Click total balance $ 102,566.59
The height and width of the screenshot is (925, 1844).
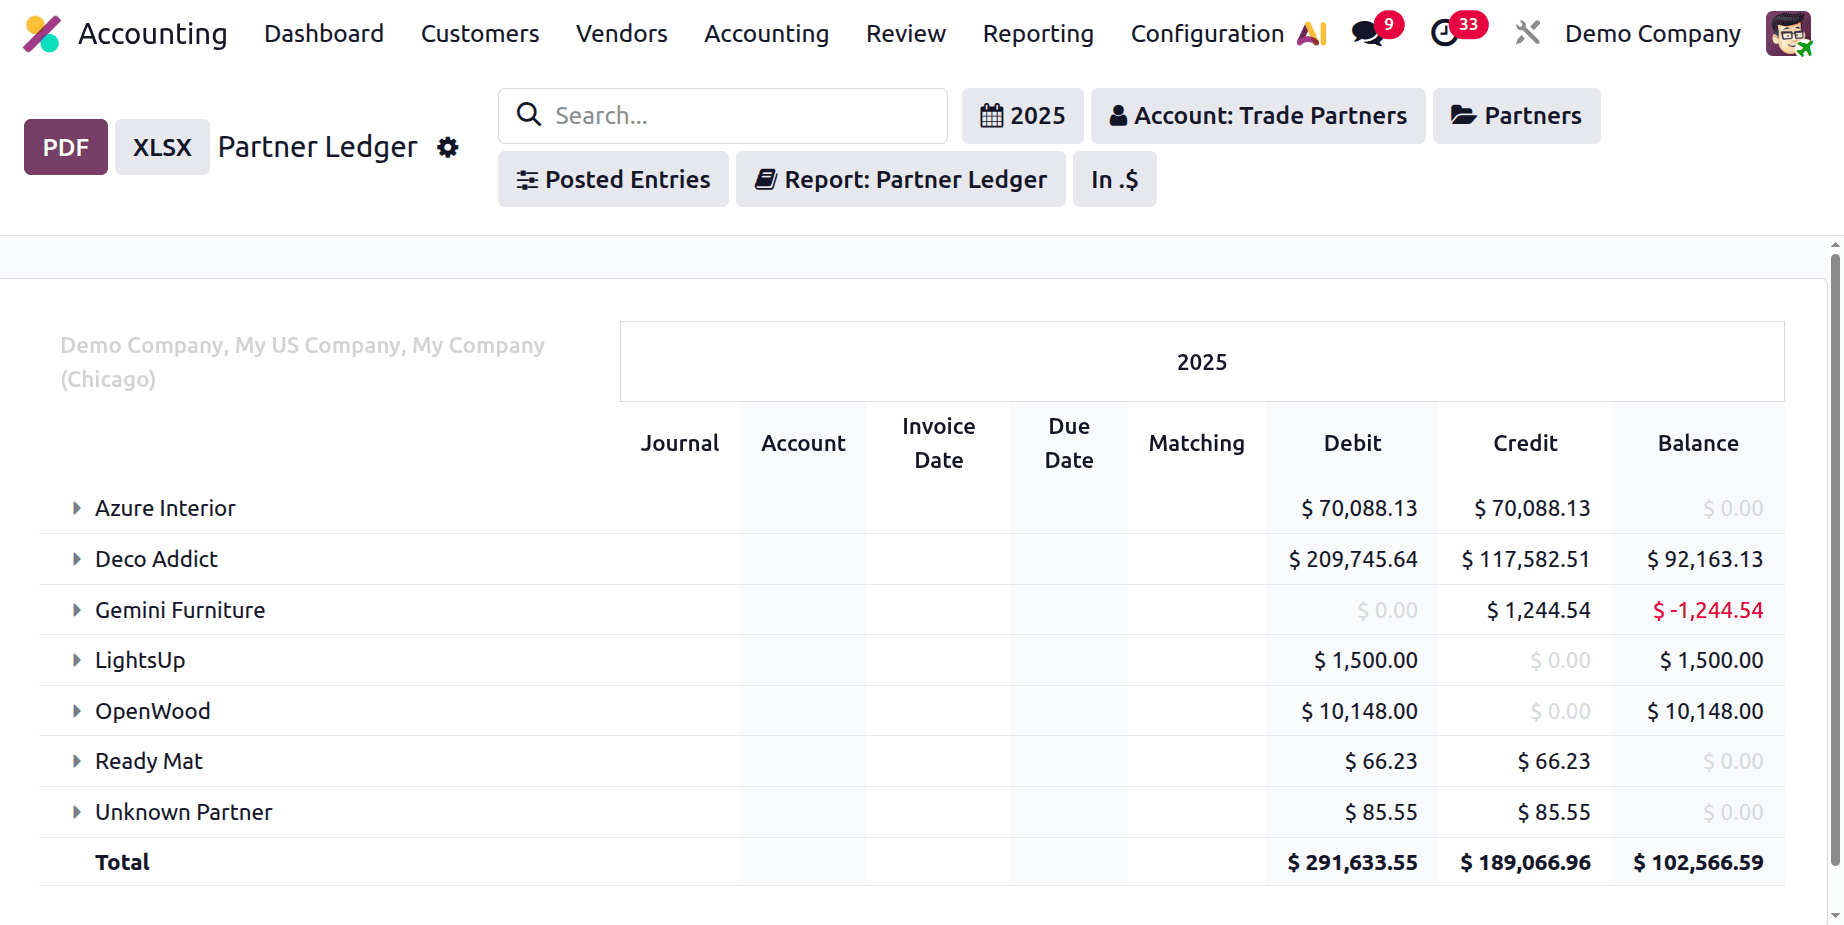click(1698, 862)
